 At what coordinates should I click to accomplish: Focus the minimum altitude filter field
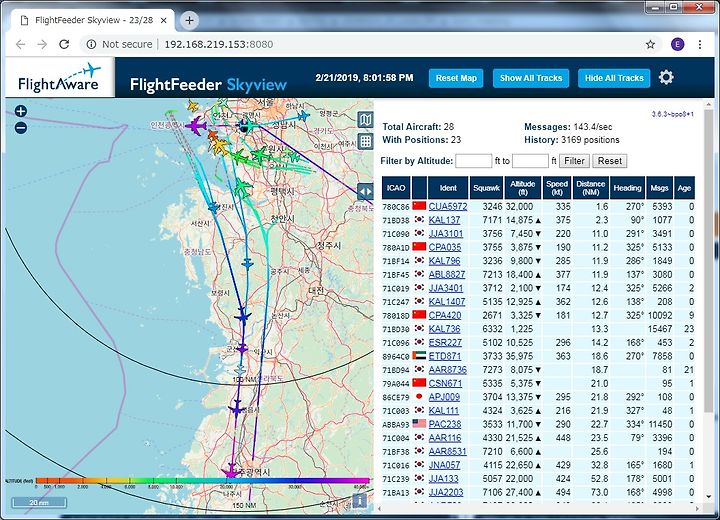point(473,161)
